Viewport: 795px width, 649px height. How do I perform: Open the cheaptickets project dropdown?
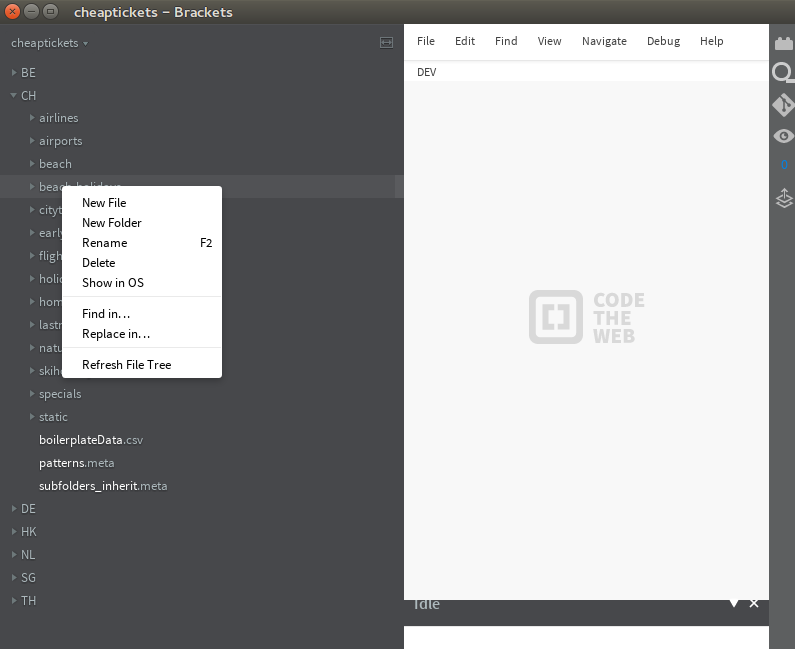tap(50, 43)
